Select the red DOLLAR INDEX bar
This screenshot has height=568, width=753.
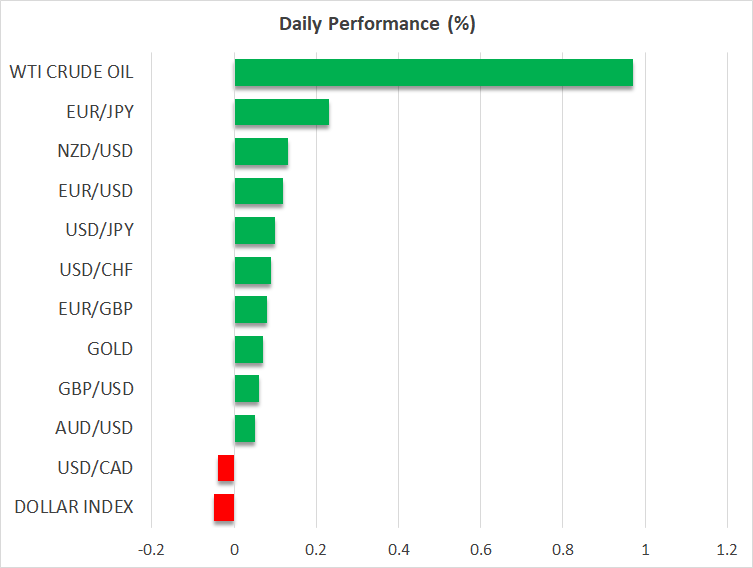point(224,508)
